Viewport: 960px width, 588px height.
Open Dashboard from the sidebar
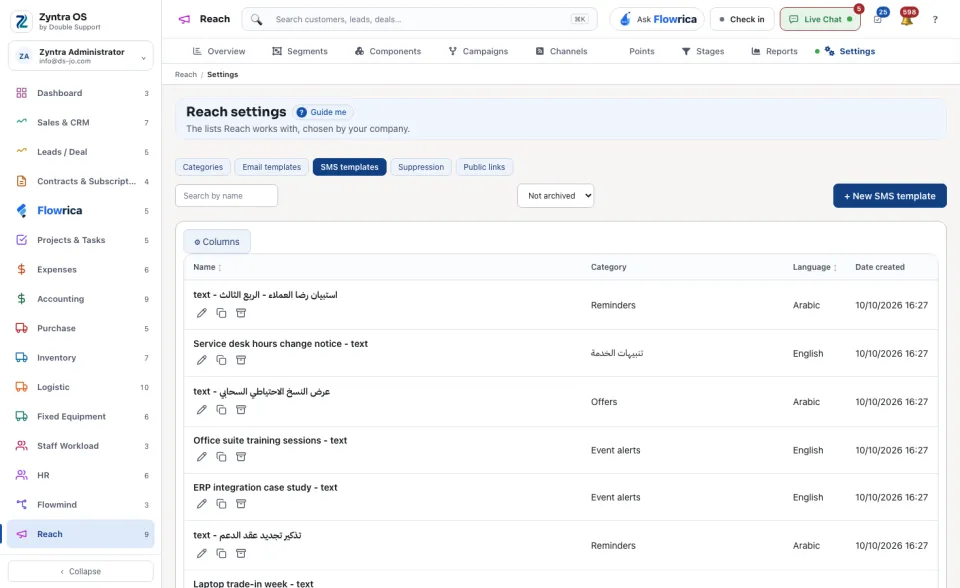point(81,93)
